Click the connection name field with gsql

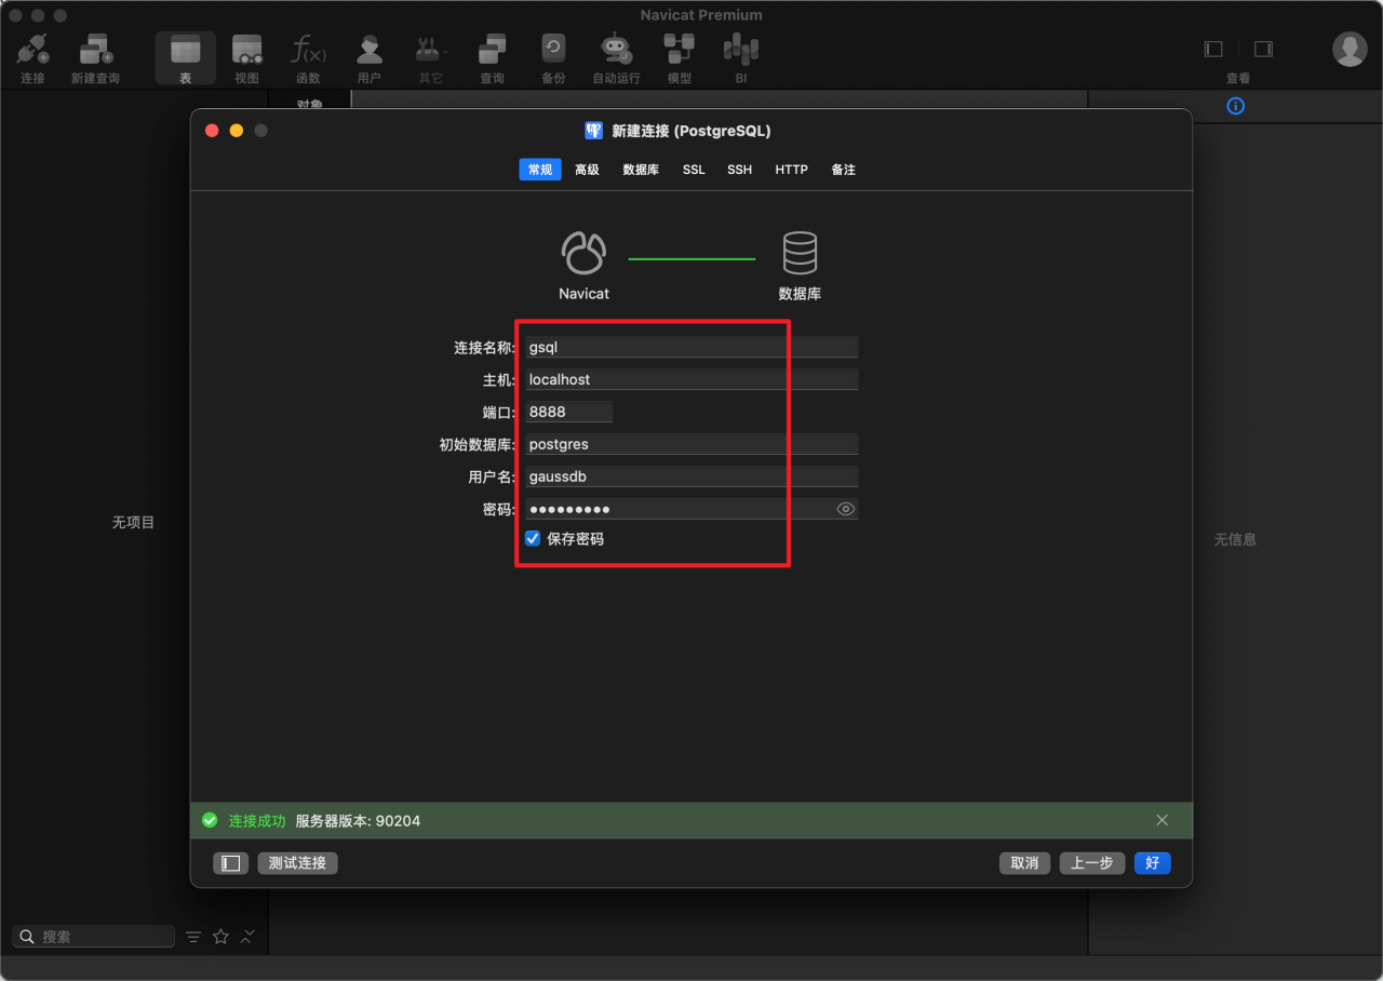click(x=692, y=347)
